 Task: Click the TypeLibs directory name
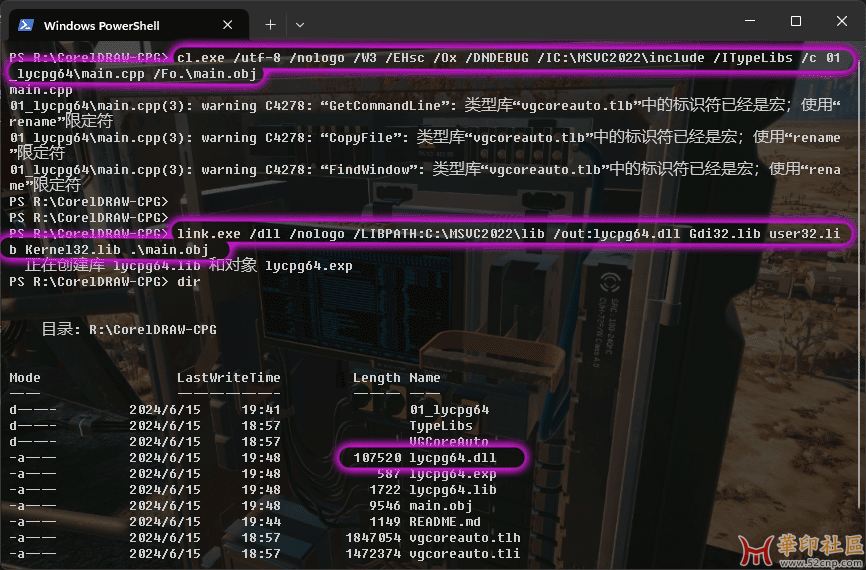click(441, 426)
